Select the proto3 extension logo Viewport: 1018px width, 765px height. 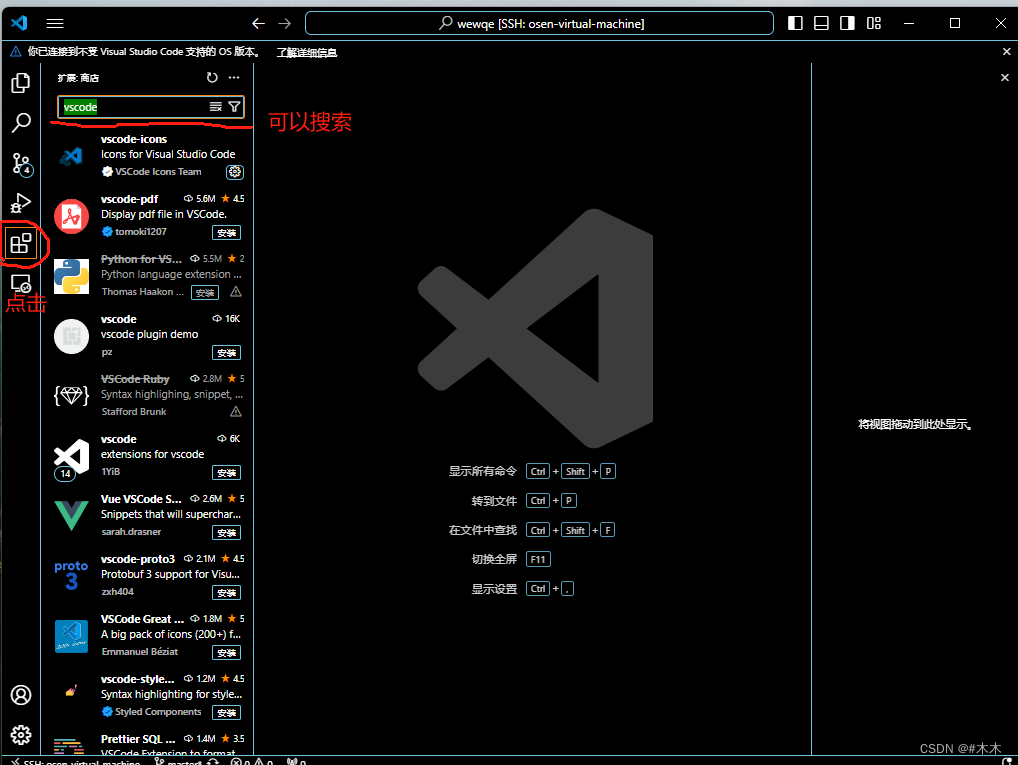71,575
